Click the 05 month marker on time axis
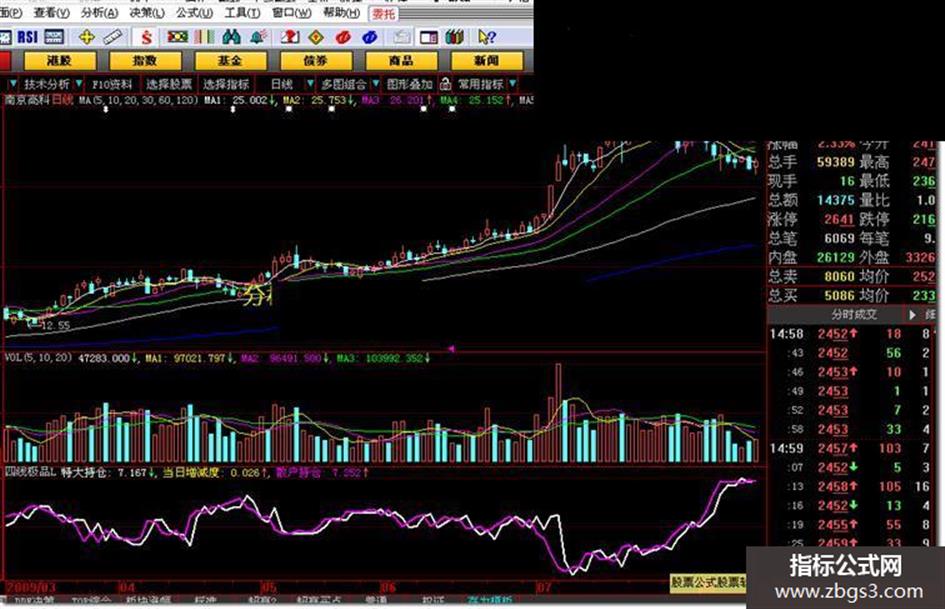 [x=268, y=587]
